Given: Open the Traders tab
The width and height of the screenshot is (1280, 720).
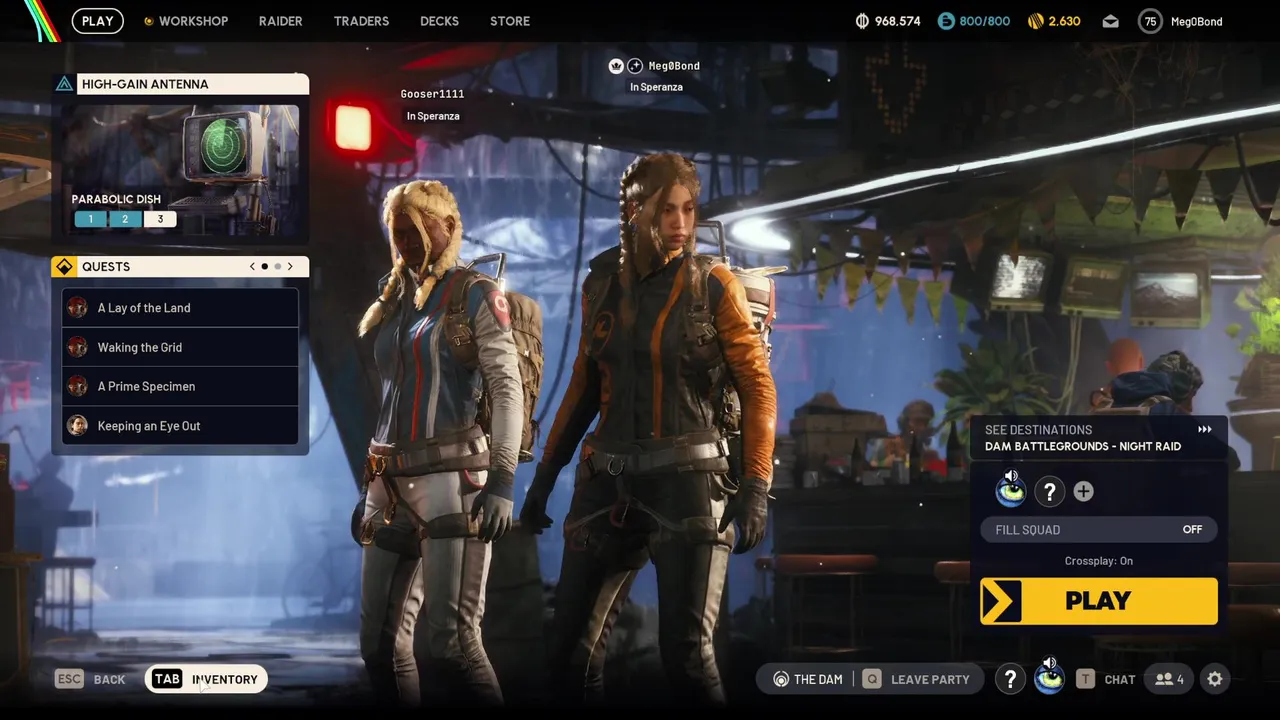Looking at the screenshot, I should (361, 21).
